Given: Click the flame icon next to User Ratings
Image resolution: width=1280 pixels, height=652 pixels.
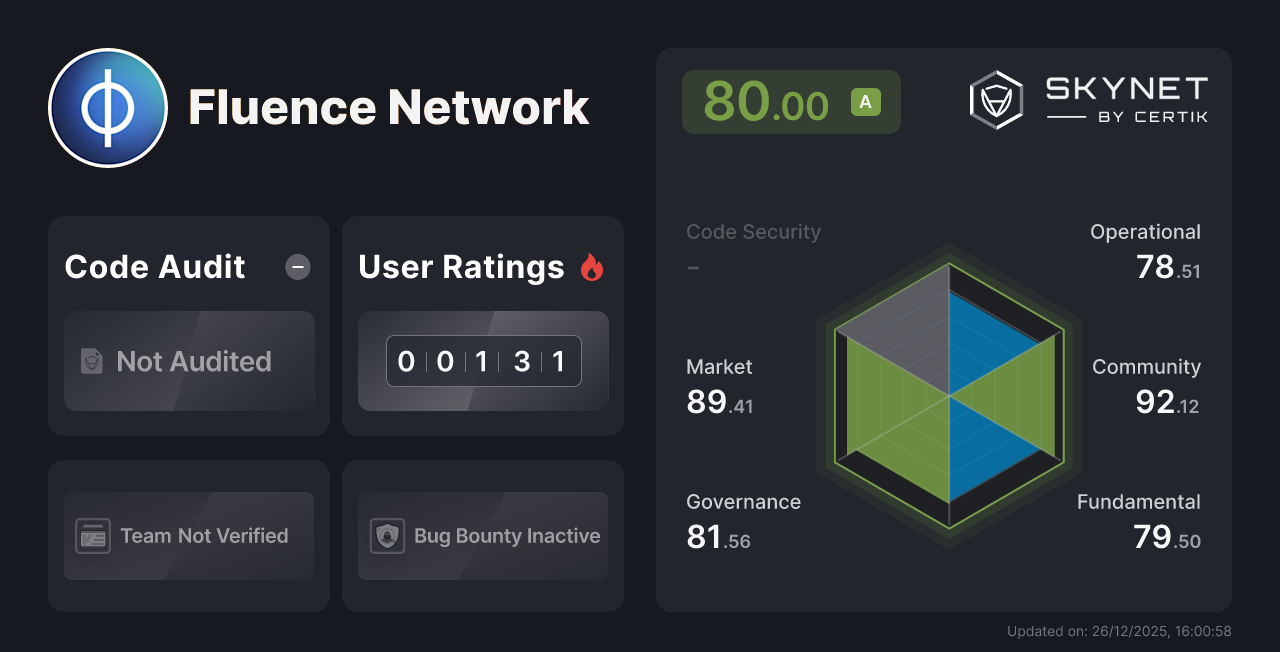Looking at the screenshot, I should (x=592, y=266).
